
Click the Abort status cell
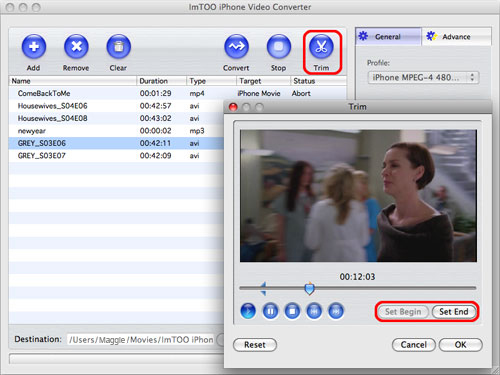click(x=301, y=94)
